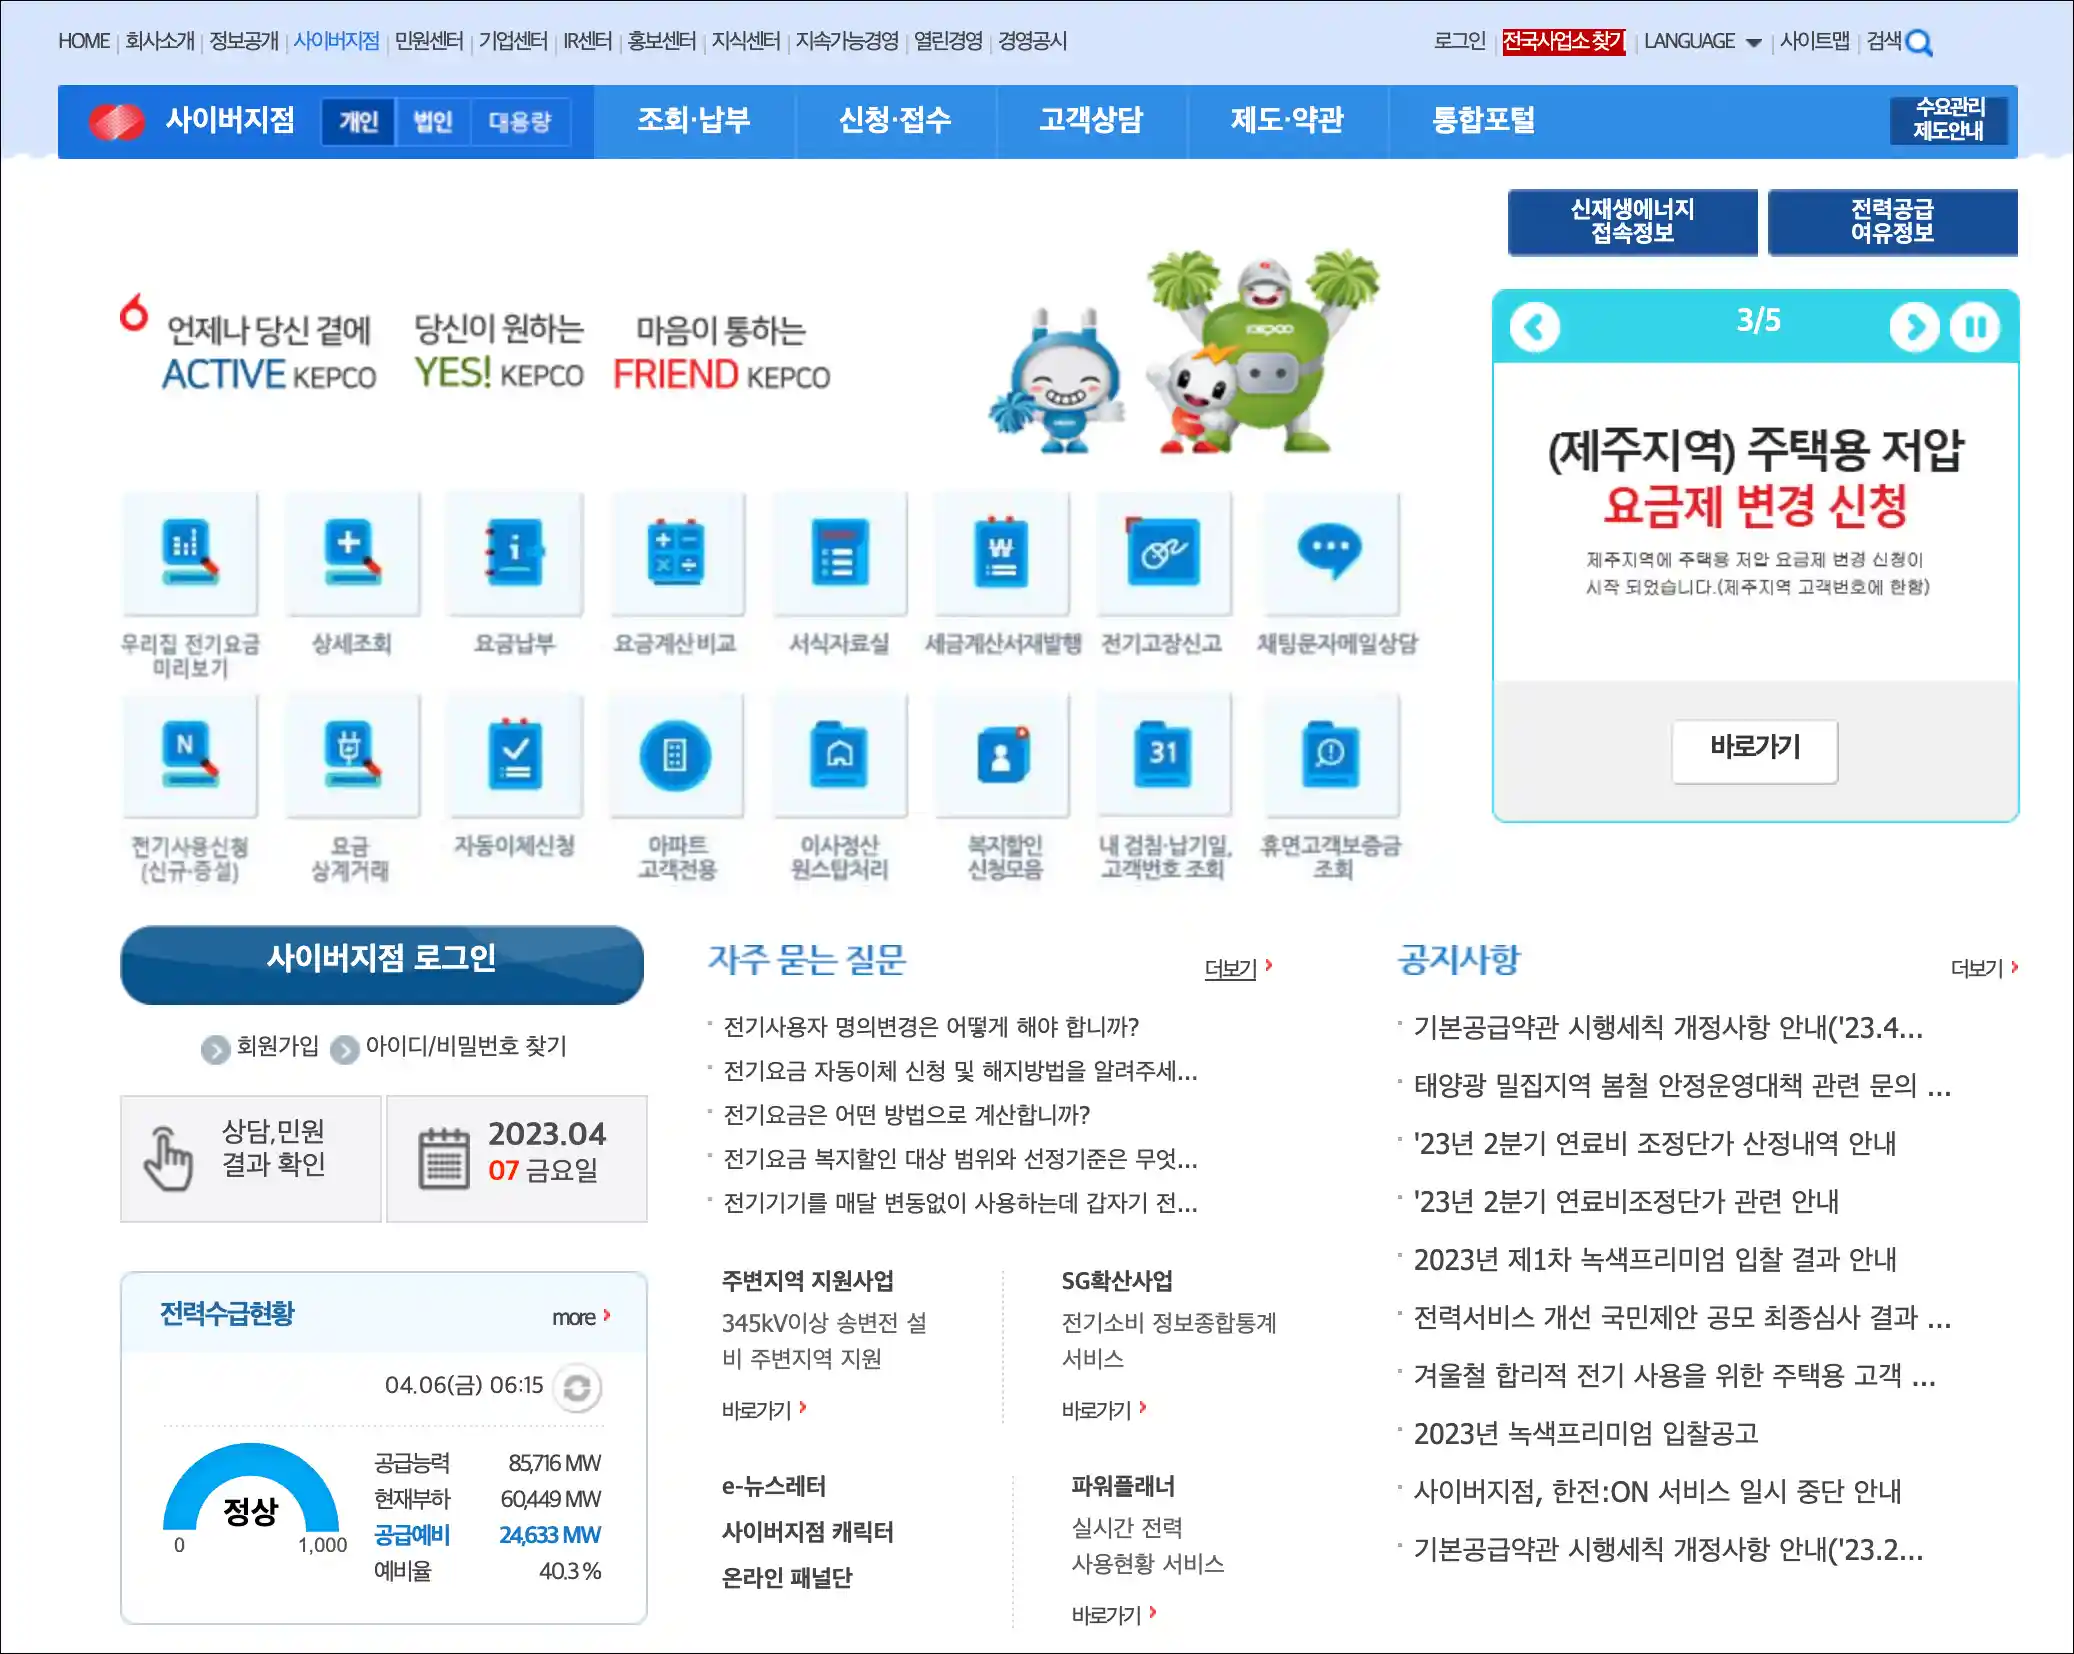Open the 사이트맵 link
Screen dimensions: 2074x1654
coord(1814,42)
